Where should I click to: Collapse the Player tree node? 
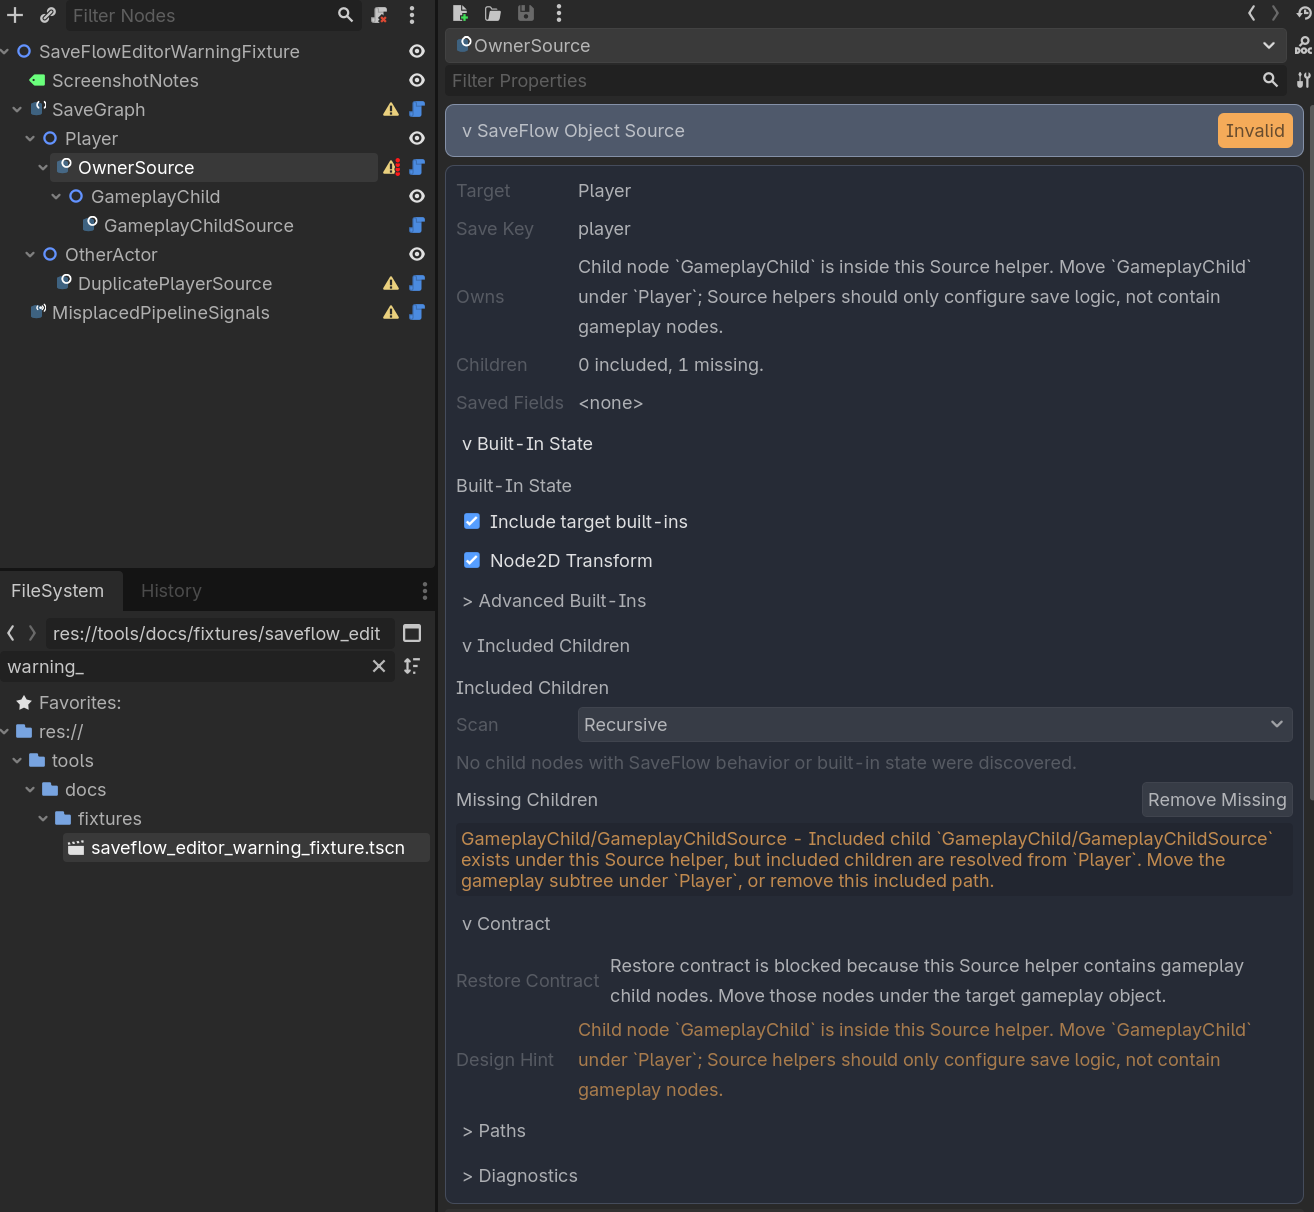pos(30,138)
